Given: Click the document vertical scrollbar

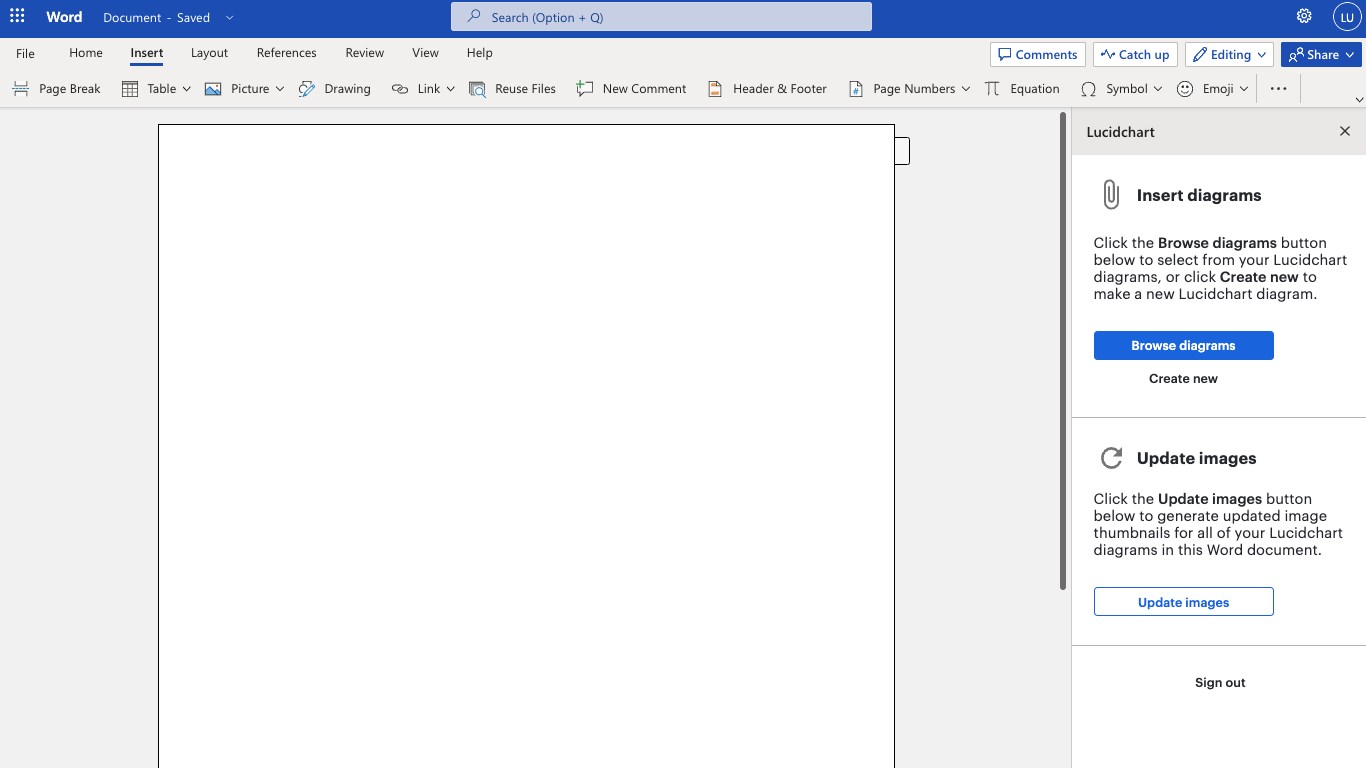Looking at the screenshot, I should coord(1063,350).
